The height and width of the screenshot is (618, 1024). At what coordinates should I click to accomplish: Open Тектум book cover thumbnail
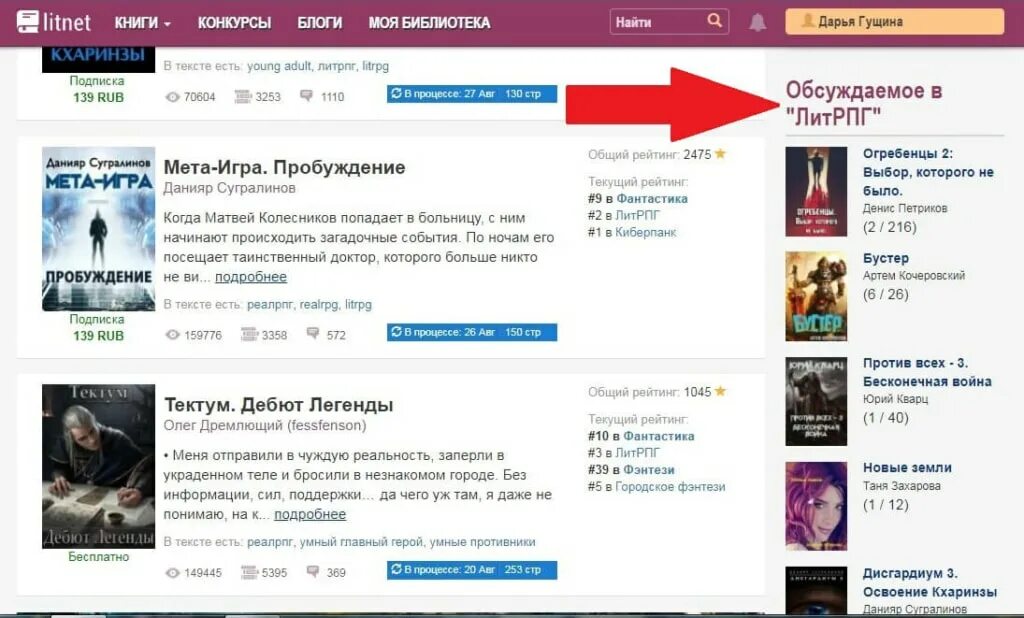[x=99, y=466]
